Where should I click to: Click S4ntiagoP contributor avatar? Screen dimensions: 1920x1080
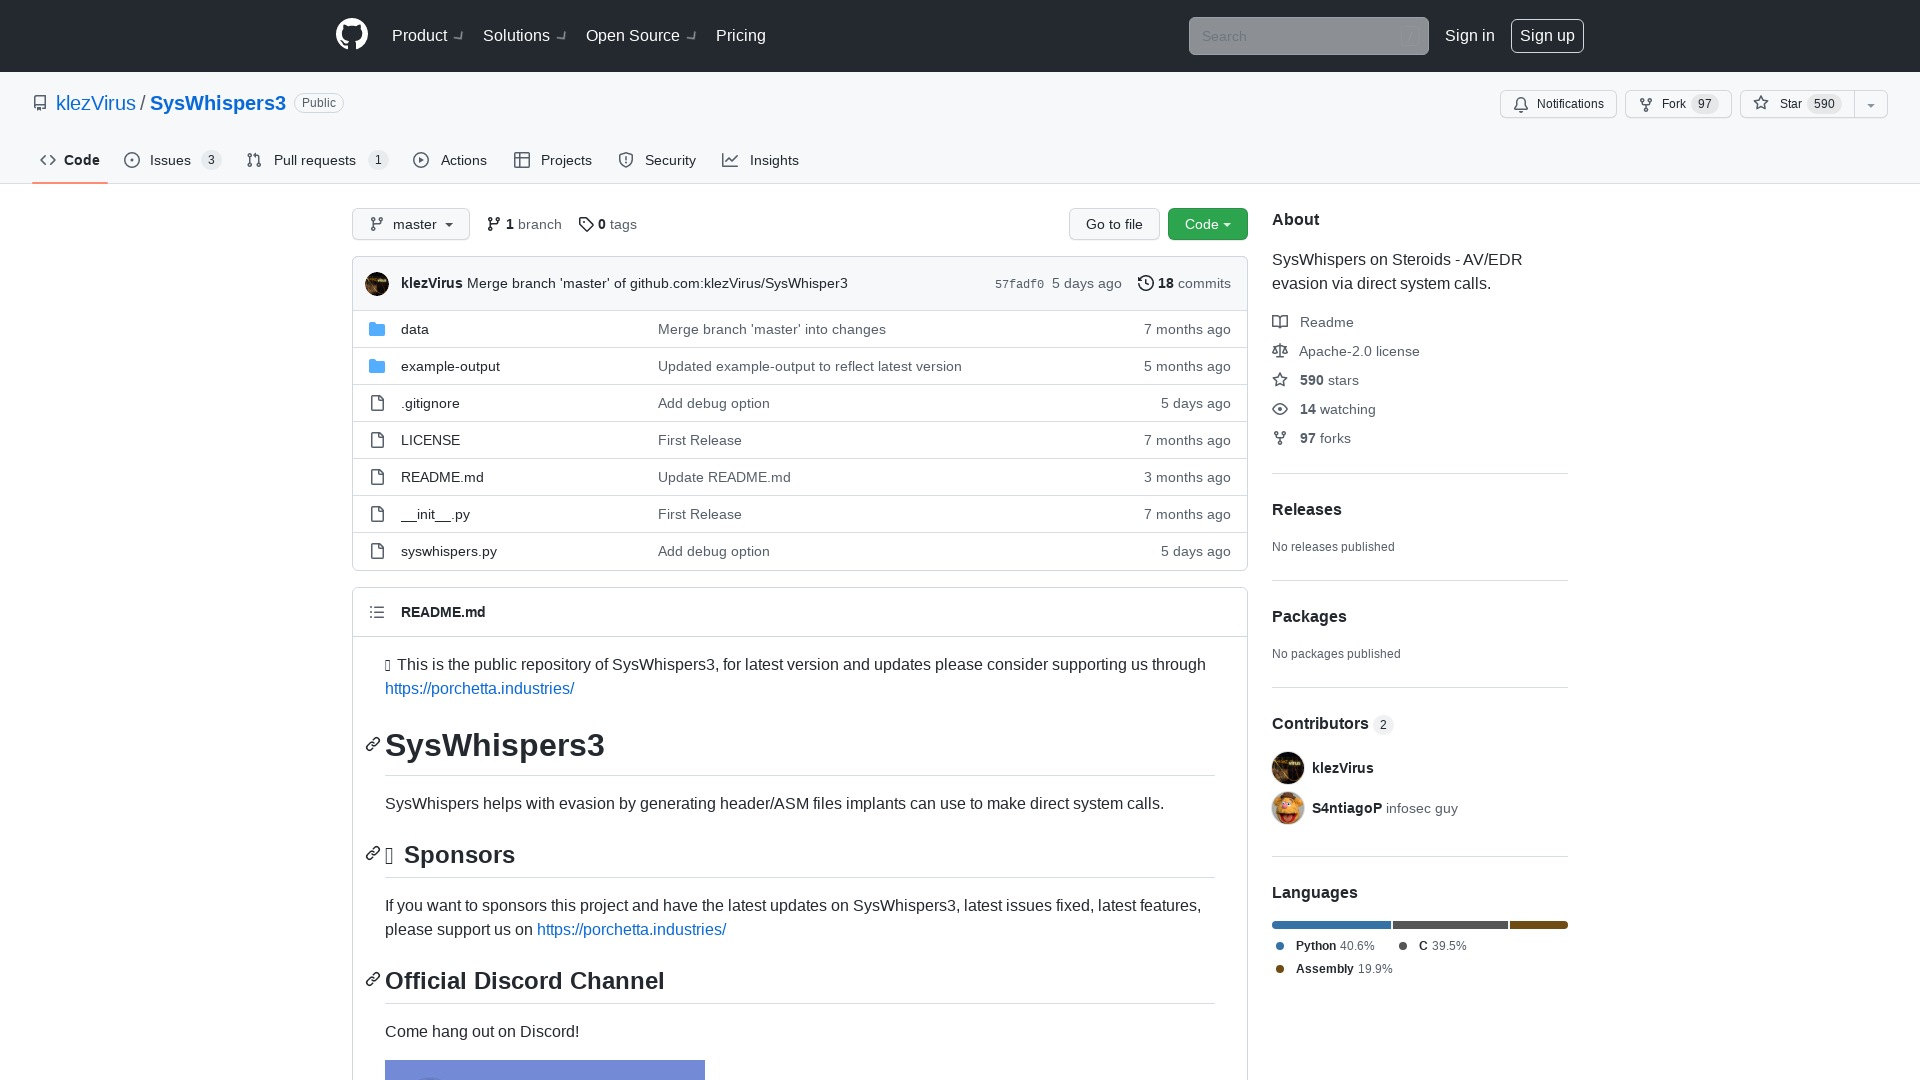(x=1288, y=808)
